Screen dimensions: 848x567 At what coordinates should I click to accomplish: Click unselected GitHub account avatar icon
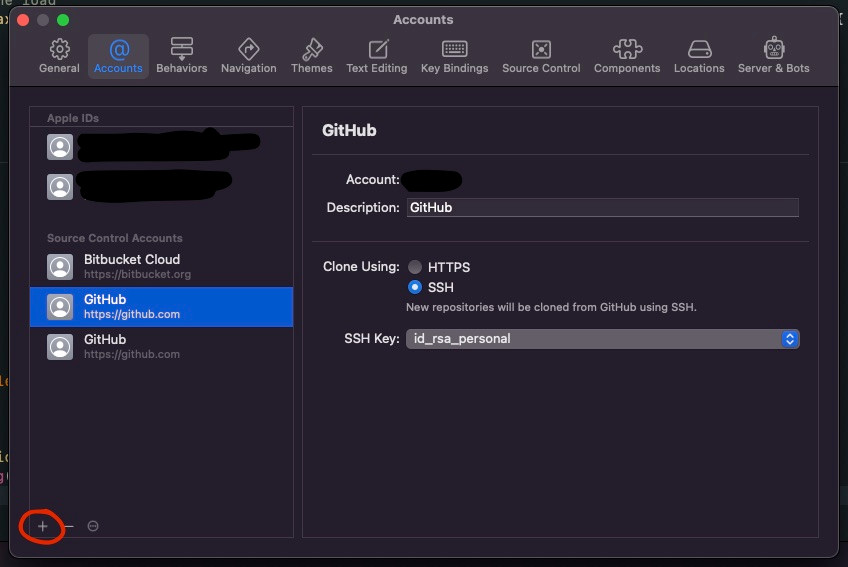[60, 347]
